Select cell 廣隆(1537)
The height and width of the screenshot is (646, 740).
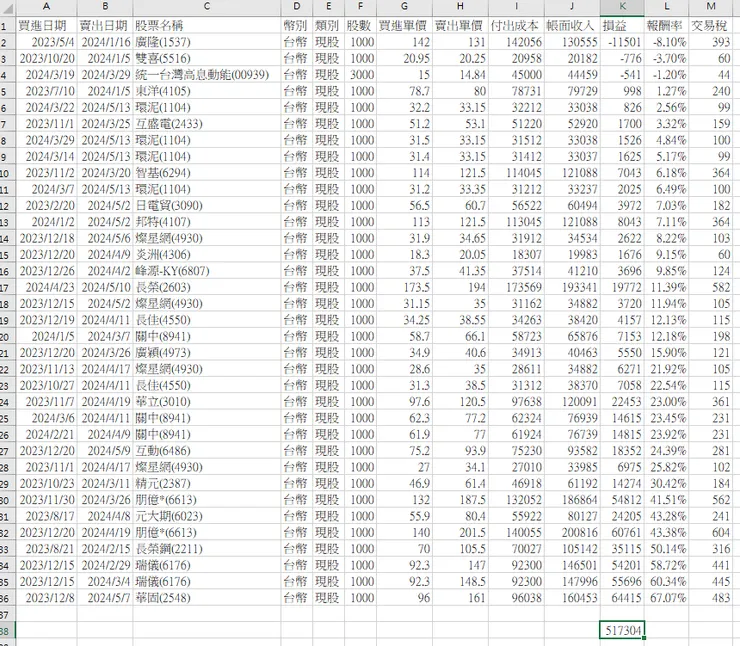[207, 42]
